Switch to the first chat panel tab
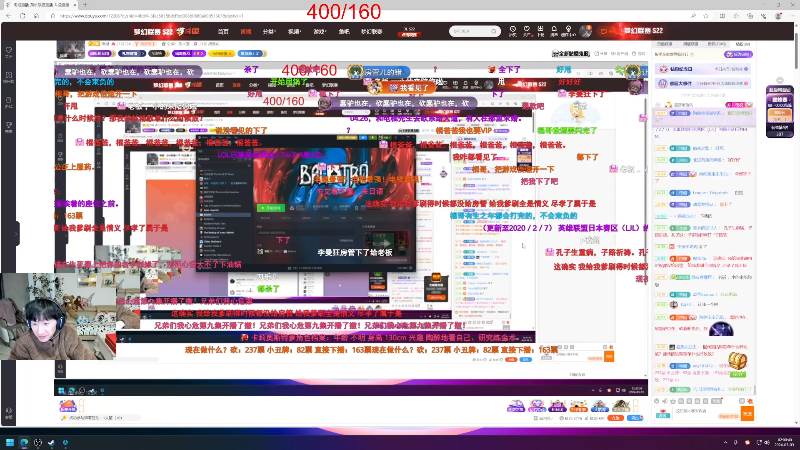The width and height of the screenshot is (800, 450). pyautogui.click(x=665, y=44)
